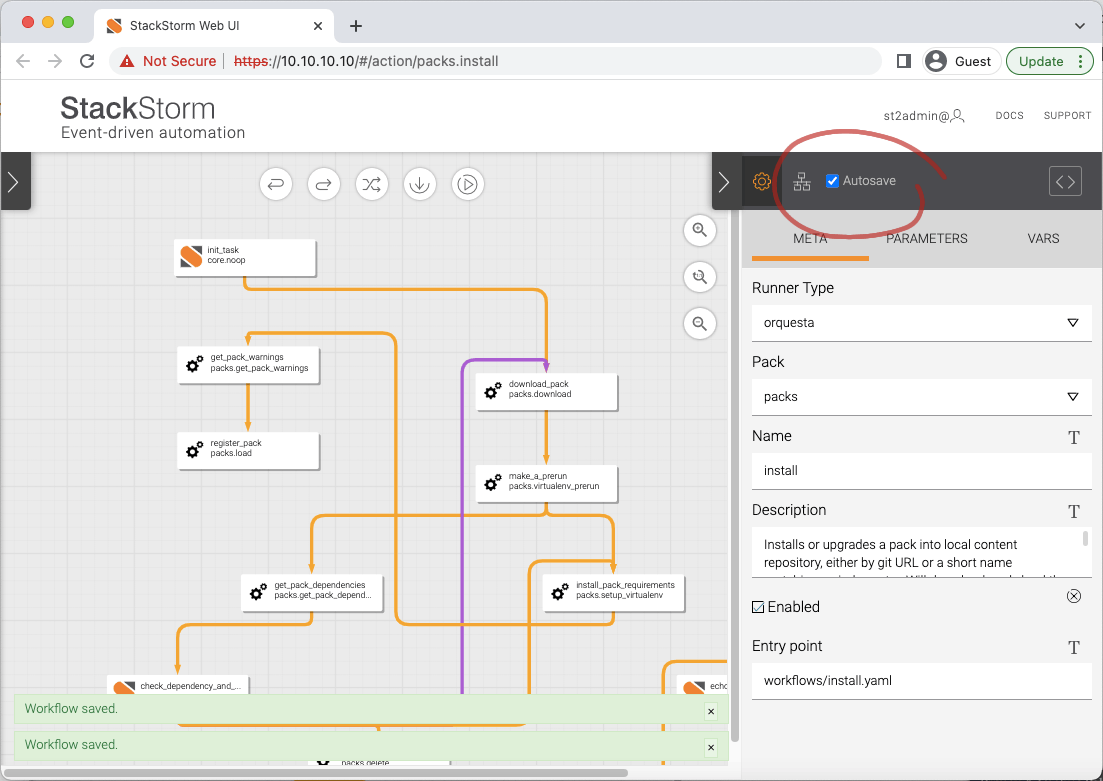Click the circled X icon beside Enabled
The height and width of the screenshot is (781, 1103).
click(x=1073, y=597)
